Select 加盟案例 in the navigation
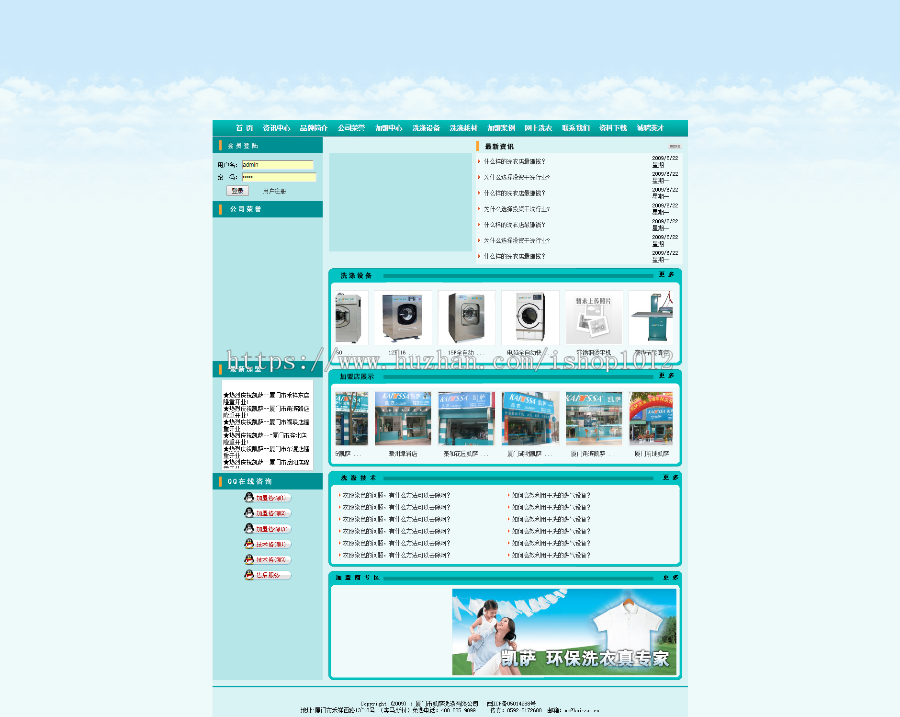 pos(501,128)
